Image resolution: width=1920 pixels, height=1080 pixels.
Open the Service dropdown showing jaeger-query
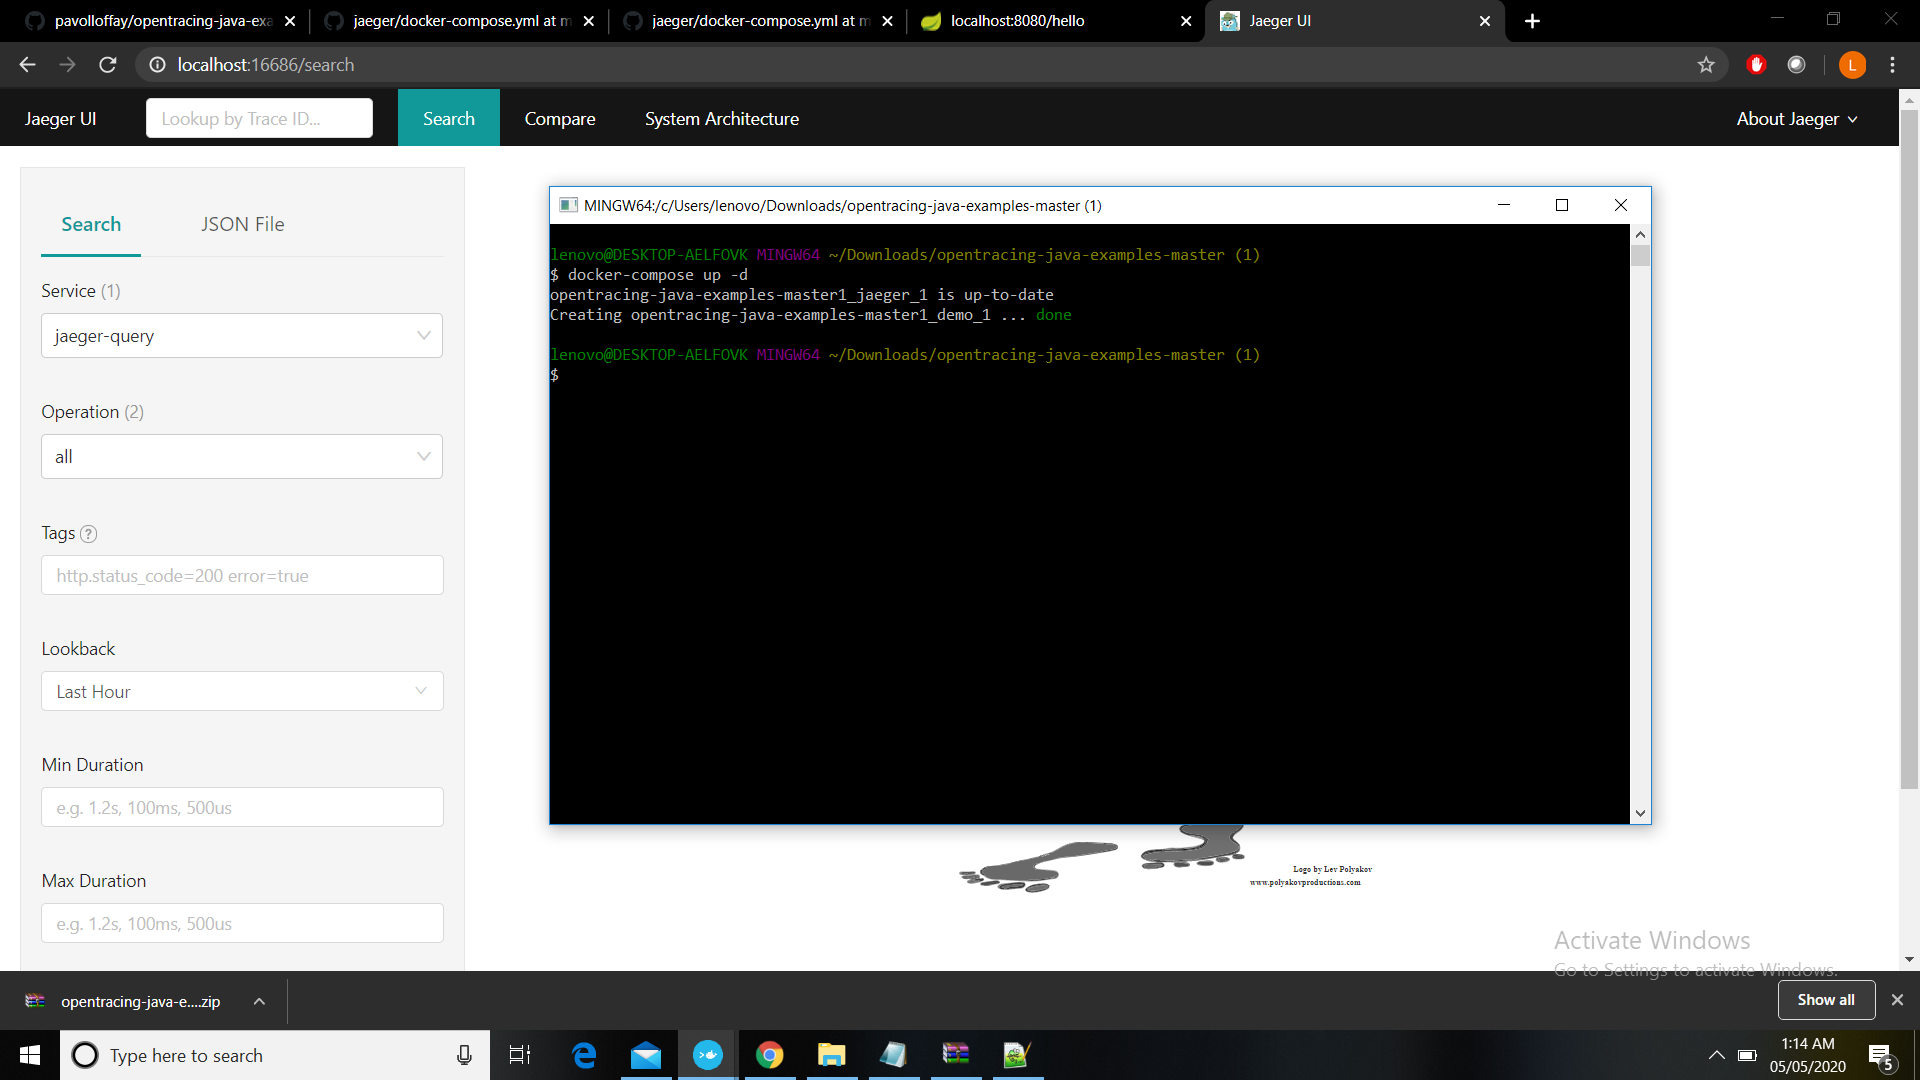241,335
